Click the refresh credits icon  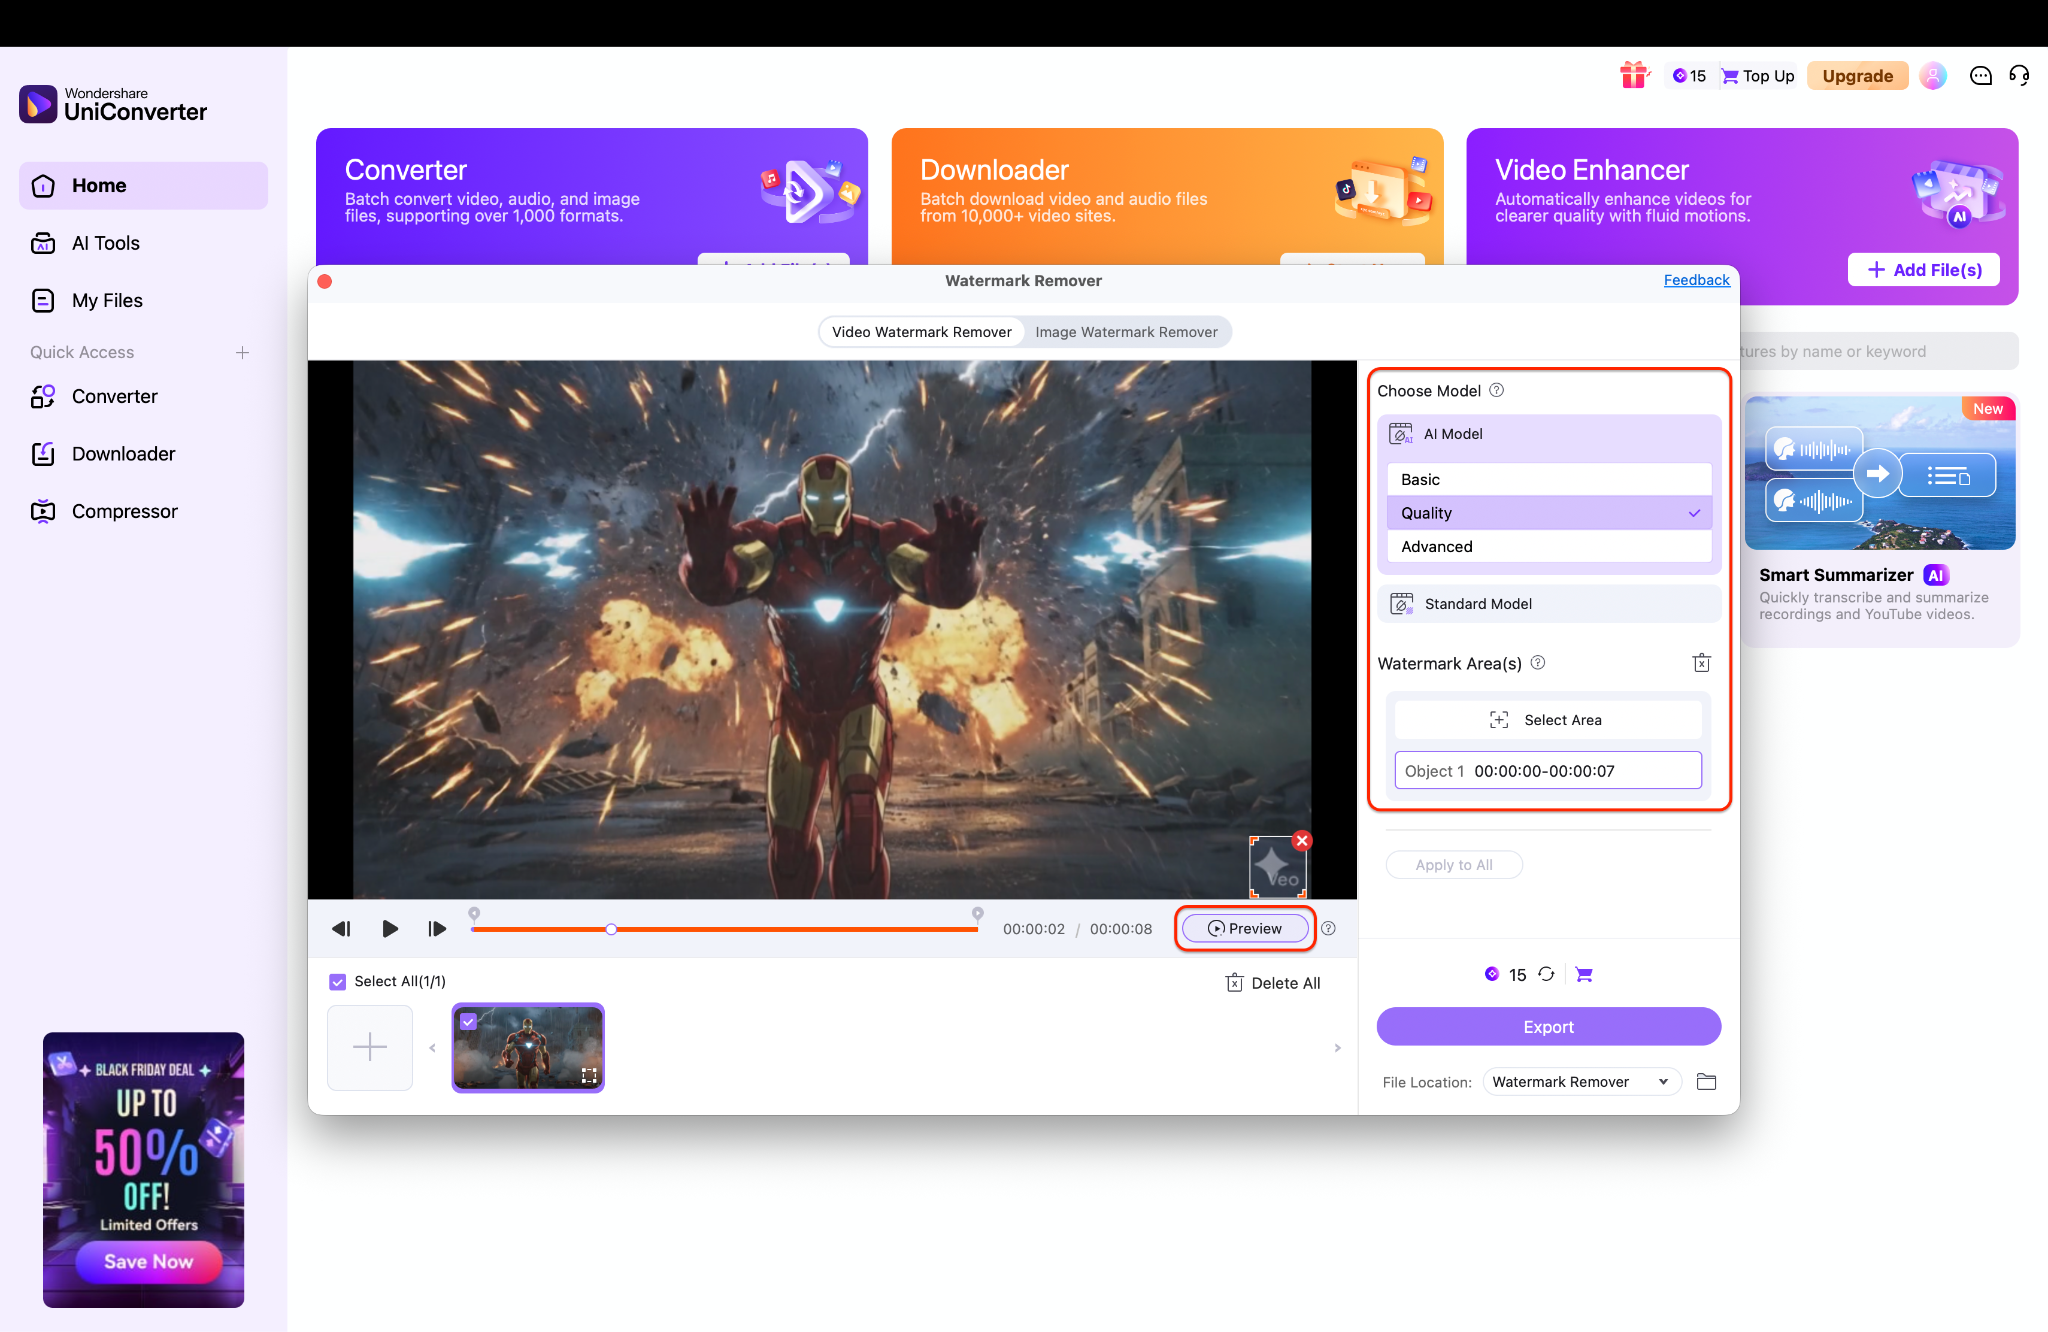[x=1546, y=974]
